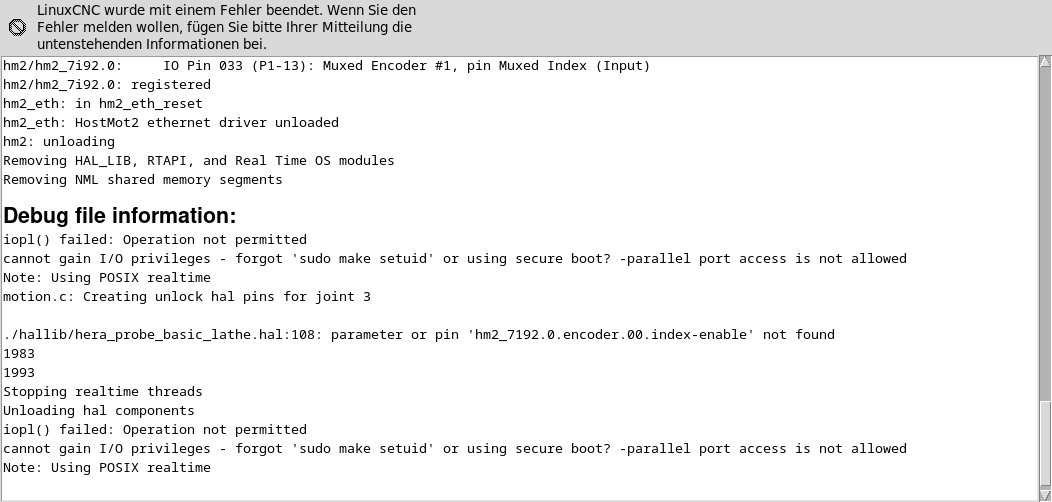Click the scrollbar trough above the thumb

pos(1045,230)
